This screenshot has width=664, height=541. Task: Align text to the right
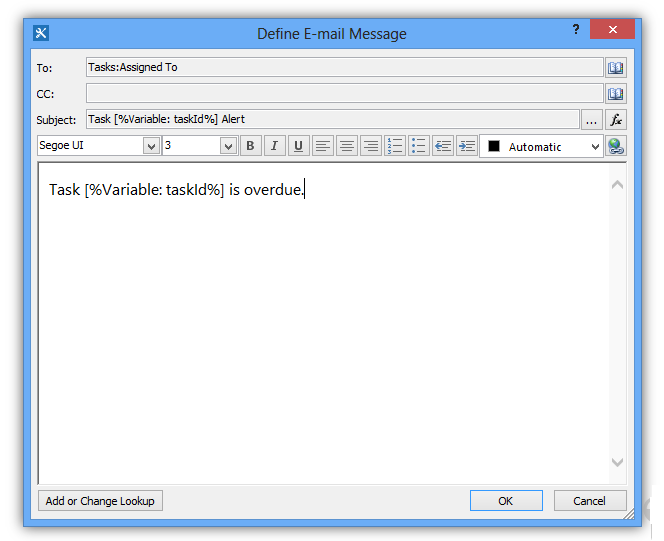pos(371,146)
